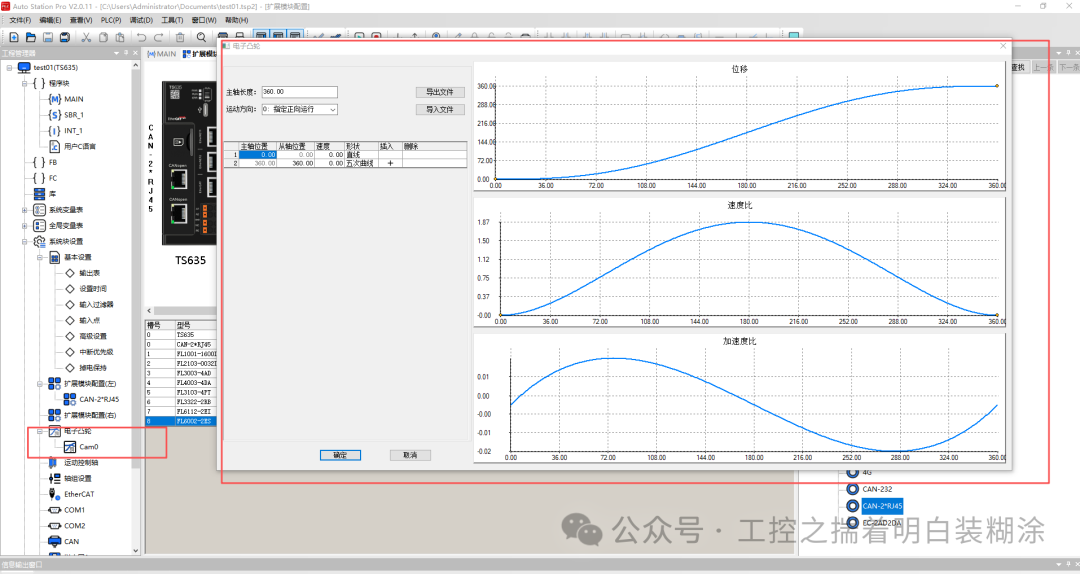Click the Delete trash toolbar icon
Screen dimensions: 1080x574
click(x=180, y=37)
